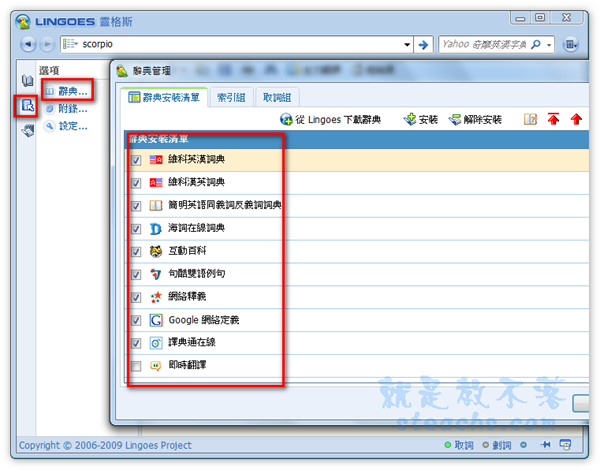Run the lookup with the blue arrow
The height and width of the screenshot is (470, 600).
pos(423,45)
